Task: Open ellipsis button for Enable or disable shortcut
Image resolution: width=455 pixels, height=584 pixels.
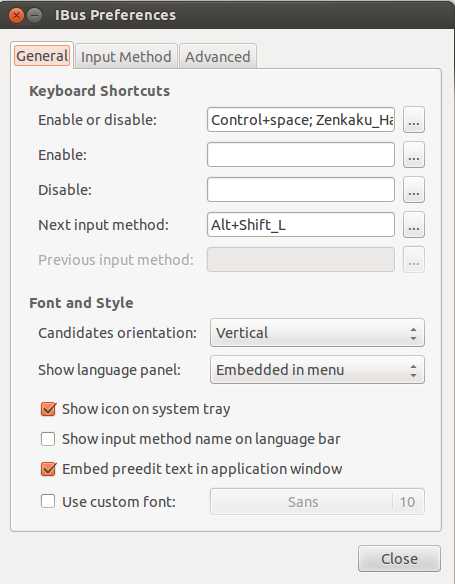Action: point(414,120)
